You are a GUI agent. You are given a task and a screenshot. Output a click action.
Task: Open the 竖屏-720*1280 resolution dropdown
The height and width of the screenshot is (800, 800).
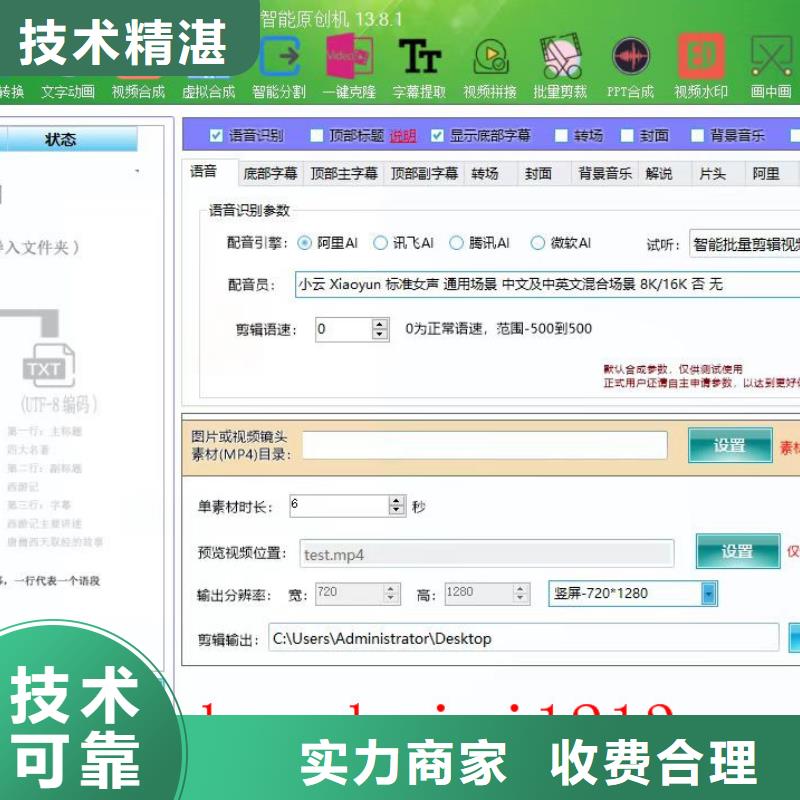(x=708, y=593)
